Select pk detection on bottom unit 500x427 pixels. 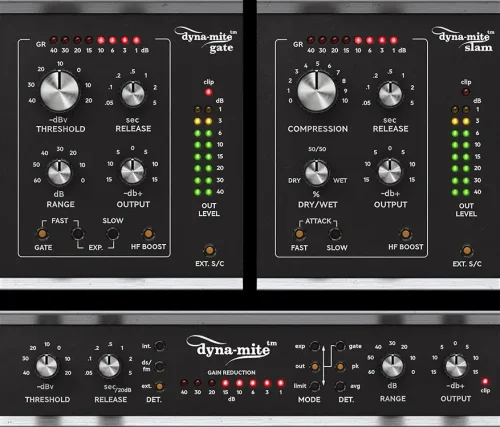[340, 367]
